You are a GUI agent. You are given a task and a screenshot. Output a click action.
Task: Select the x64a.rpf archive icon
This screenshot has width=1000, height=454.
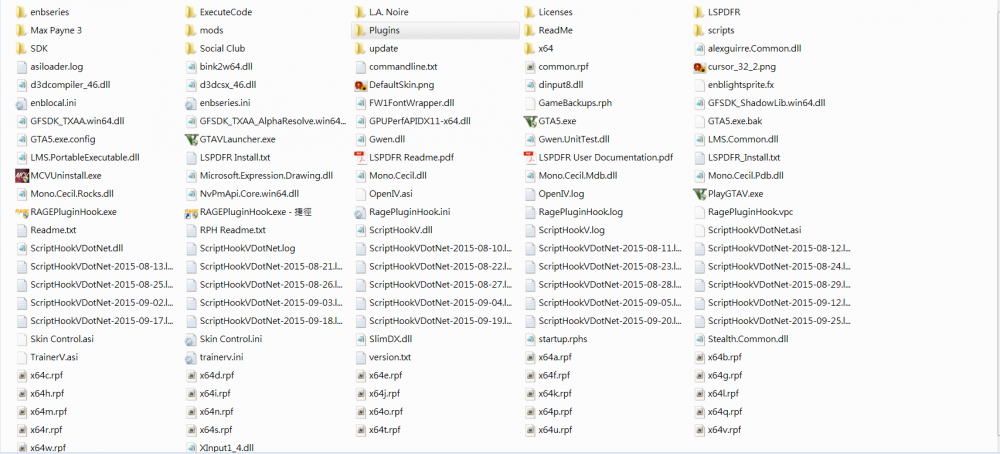529,357
